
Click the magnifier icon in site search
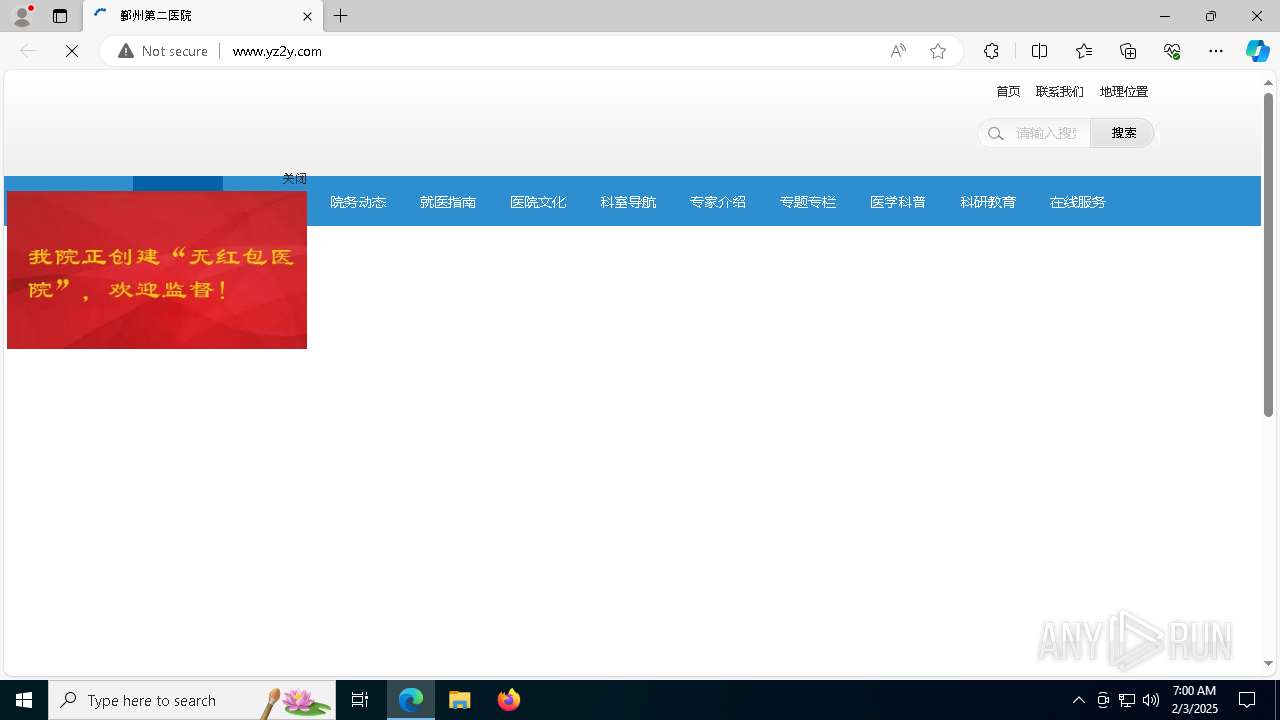[995, 133]
